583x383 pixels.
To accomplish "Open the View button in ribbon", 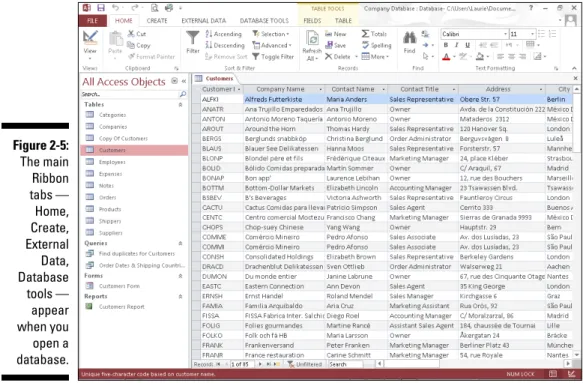I will 90,45.
